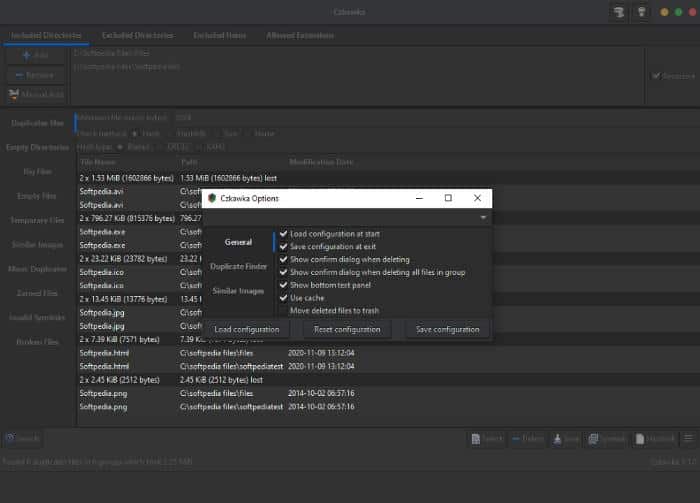
Task: Click the Czkawka shield icon in Options title bar
Action: click(x=212, y=198)
